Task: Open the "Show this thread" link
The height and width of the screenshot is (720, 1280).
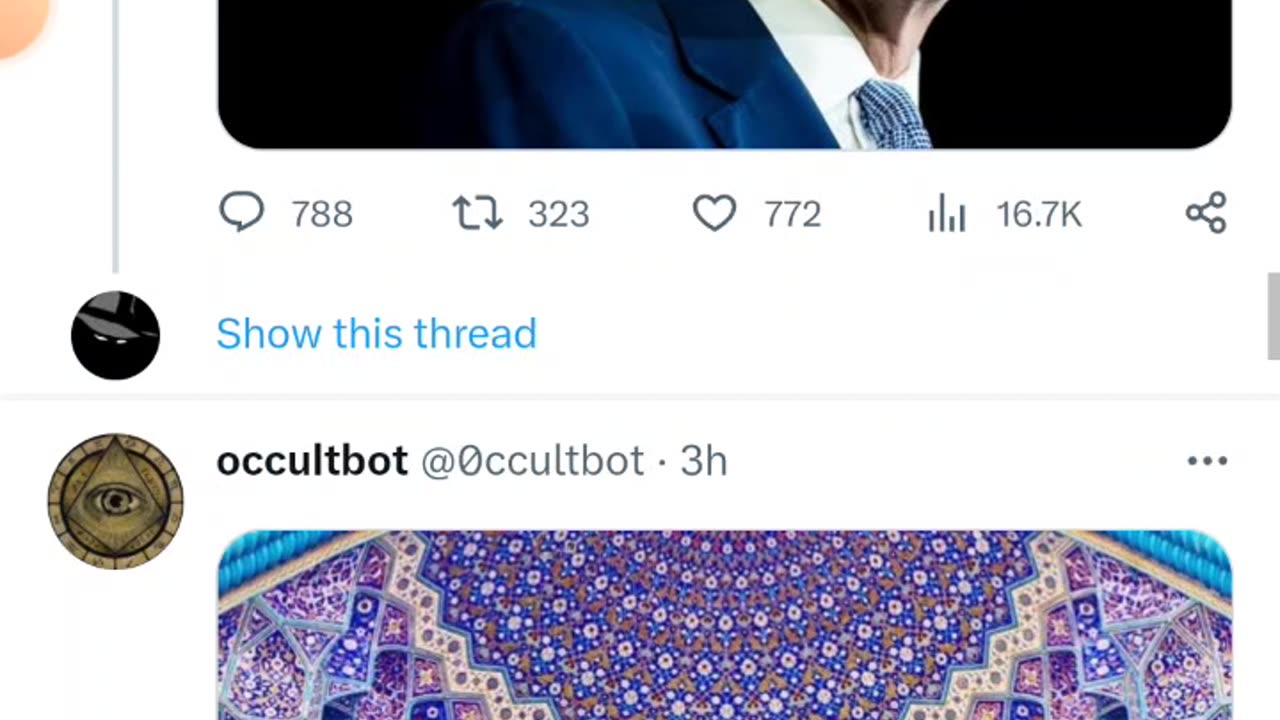Action: point(376,333)
